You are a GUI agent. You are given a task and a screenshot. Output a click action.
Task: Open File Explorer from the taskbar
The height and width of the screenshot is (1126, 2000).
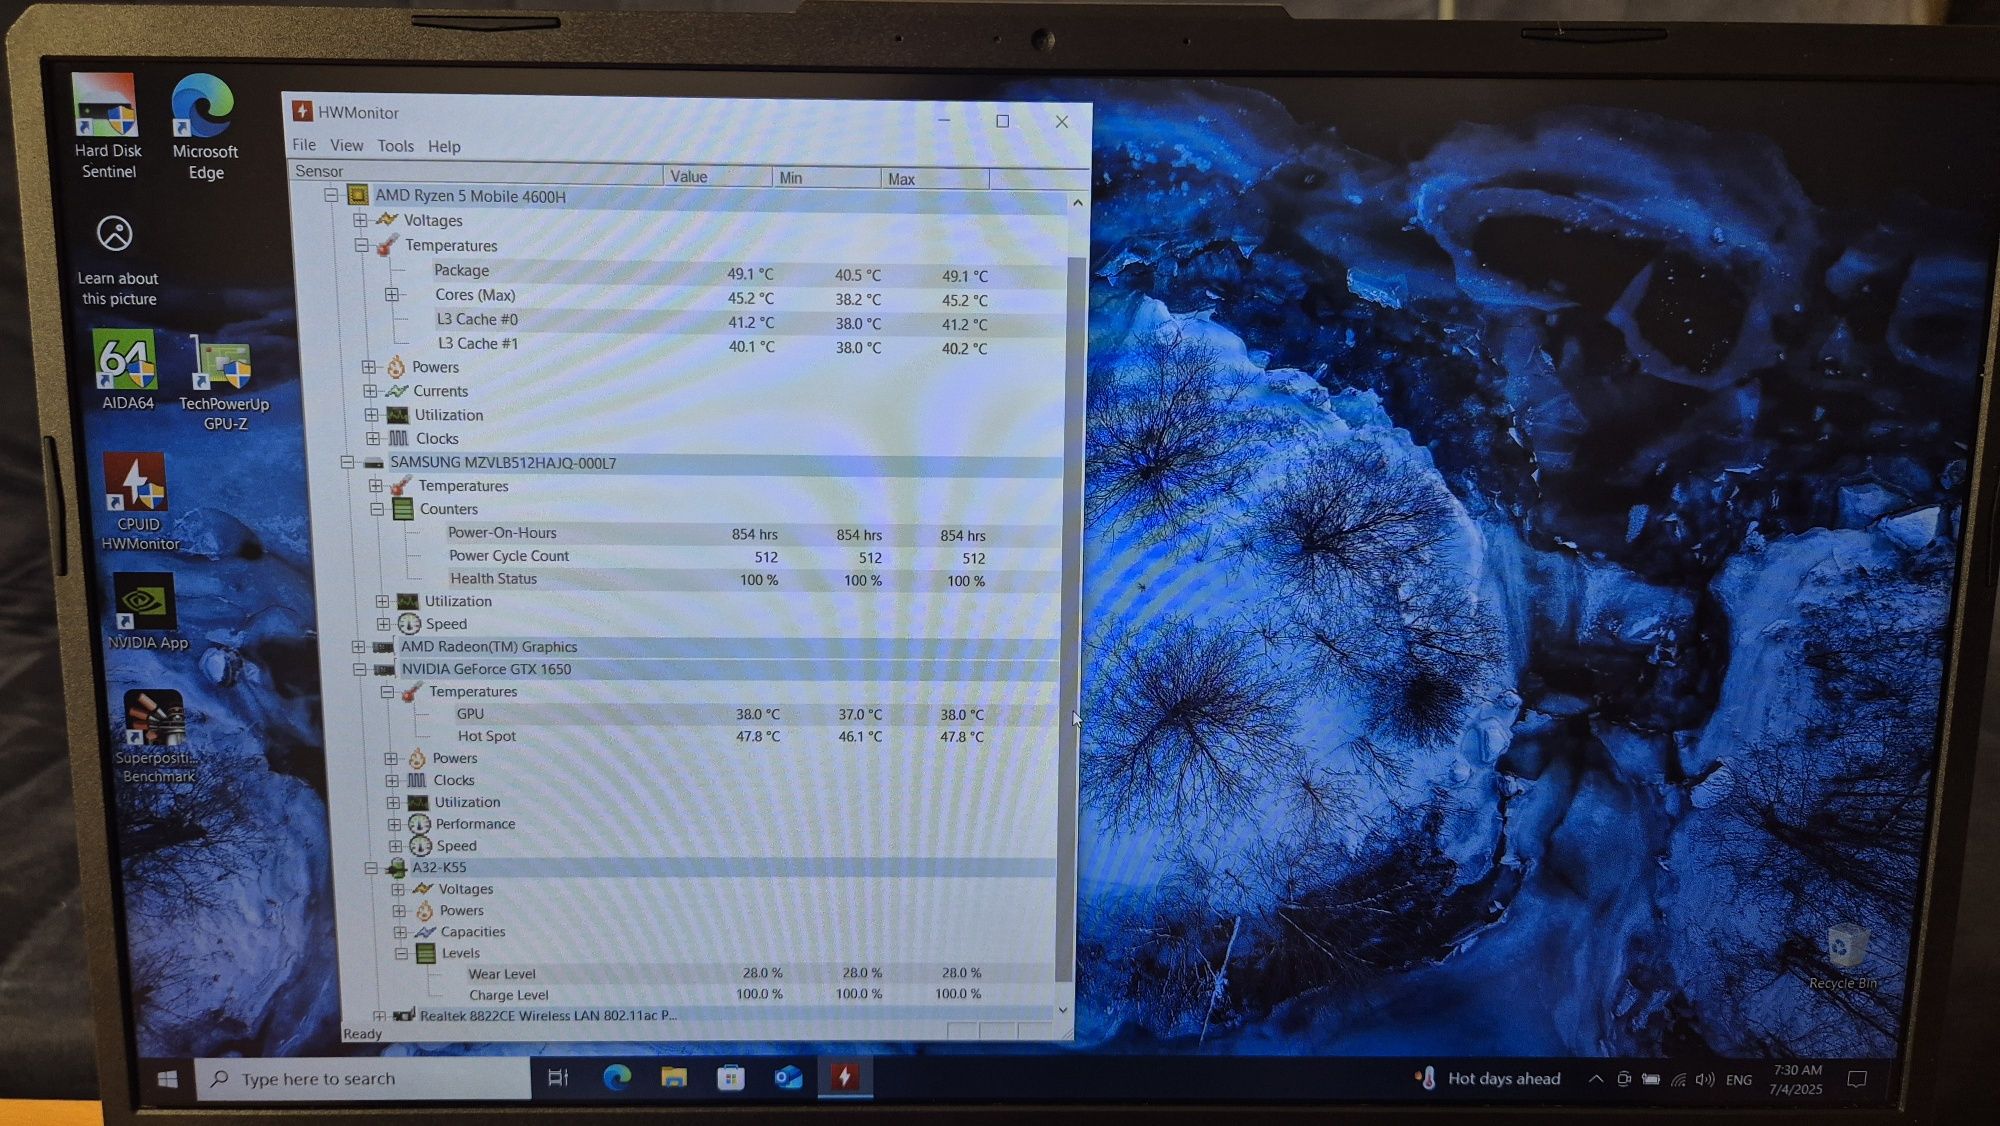tap(674, 1078)
